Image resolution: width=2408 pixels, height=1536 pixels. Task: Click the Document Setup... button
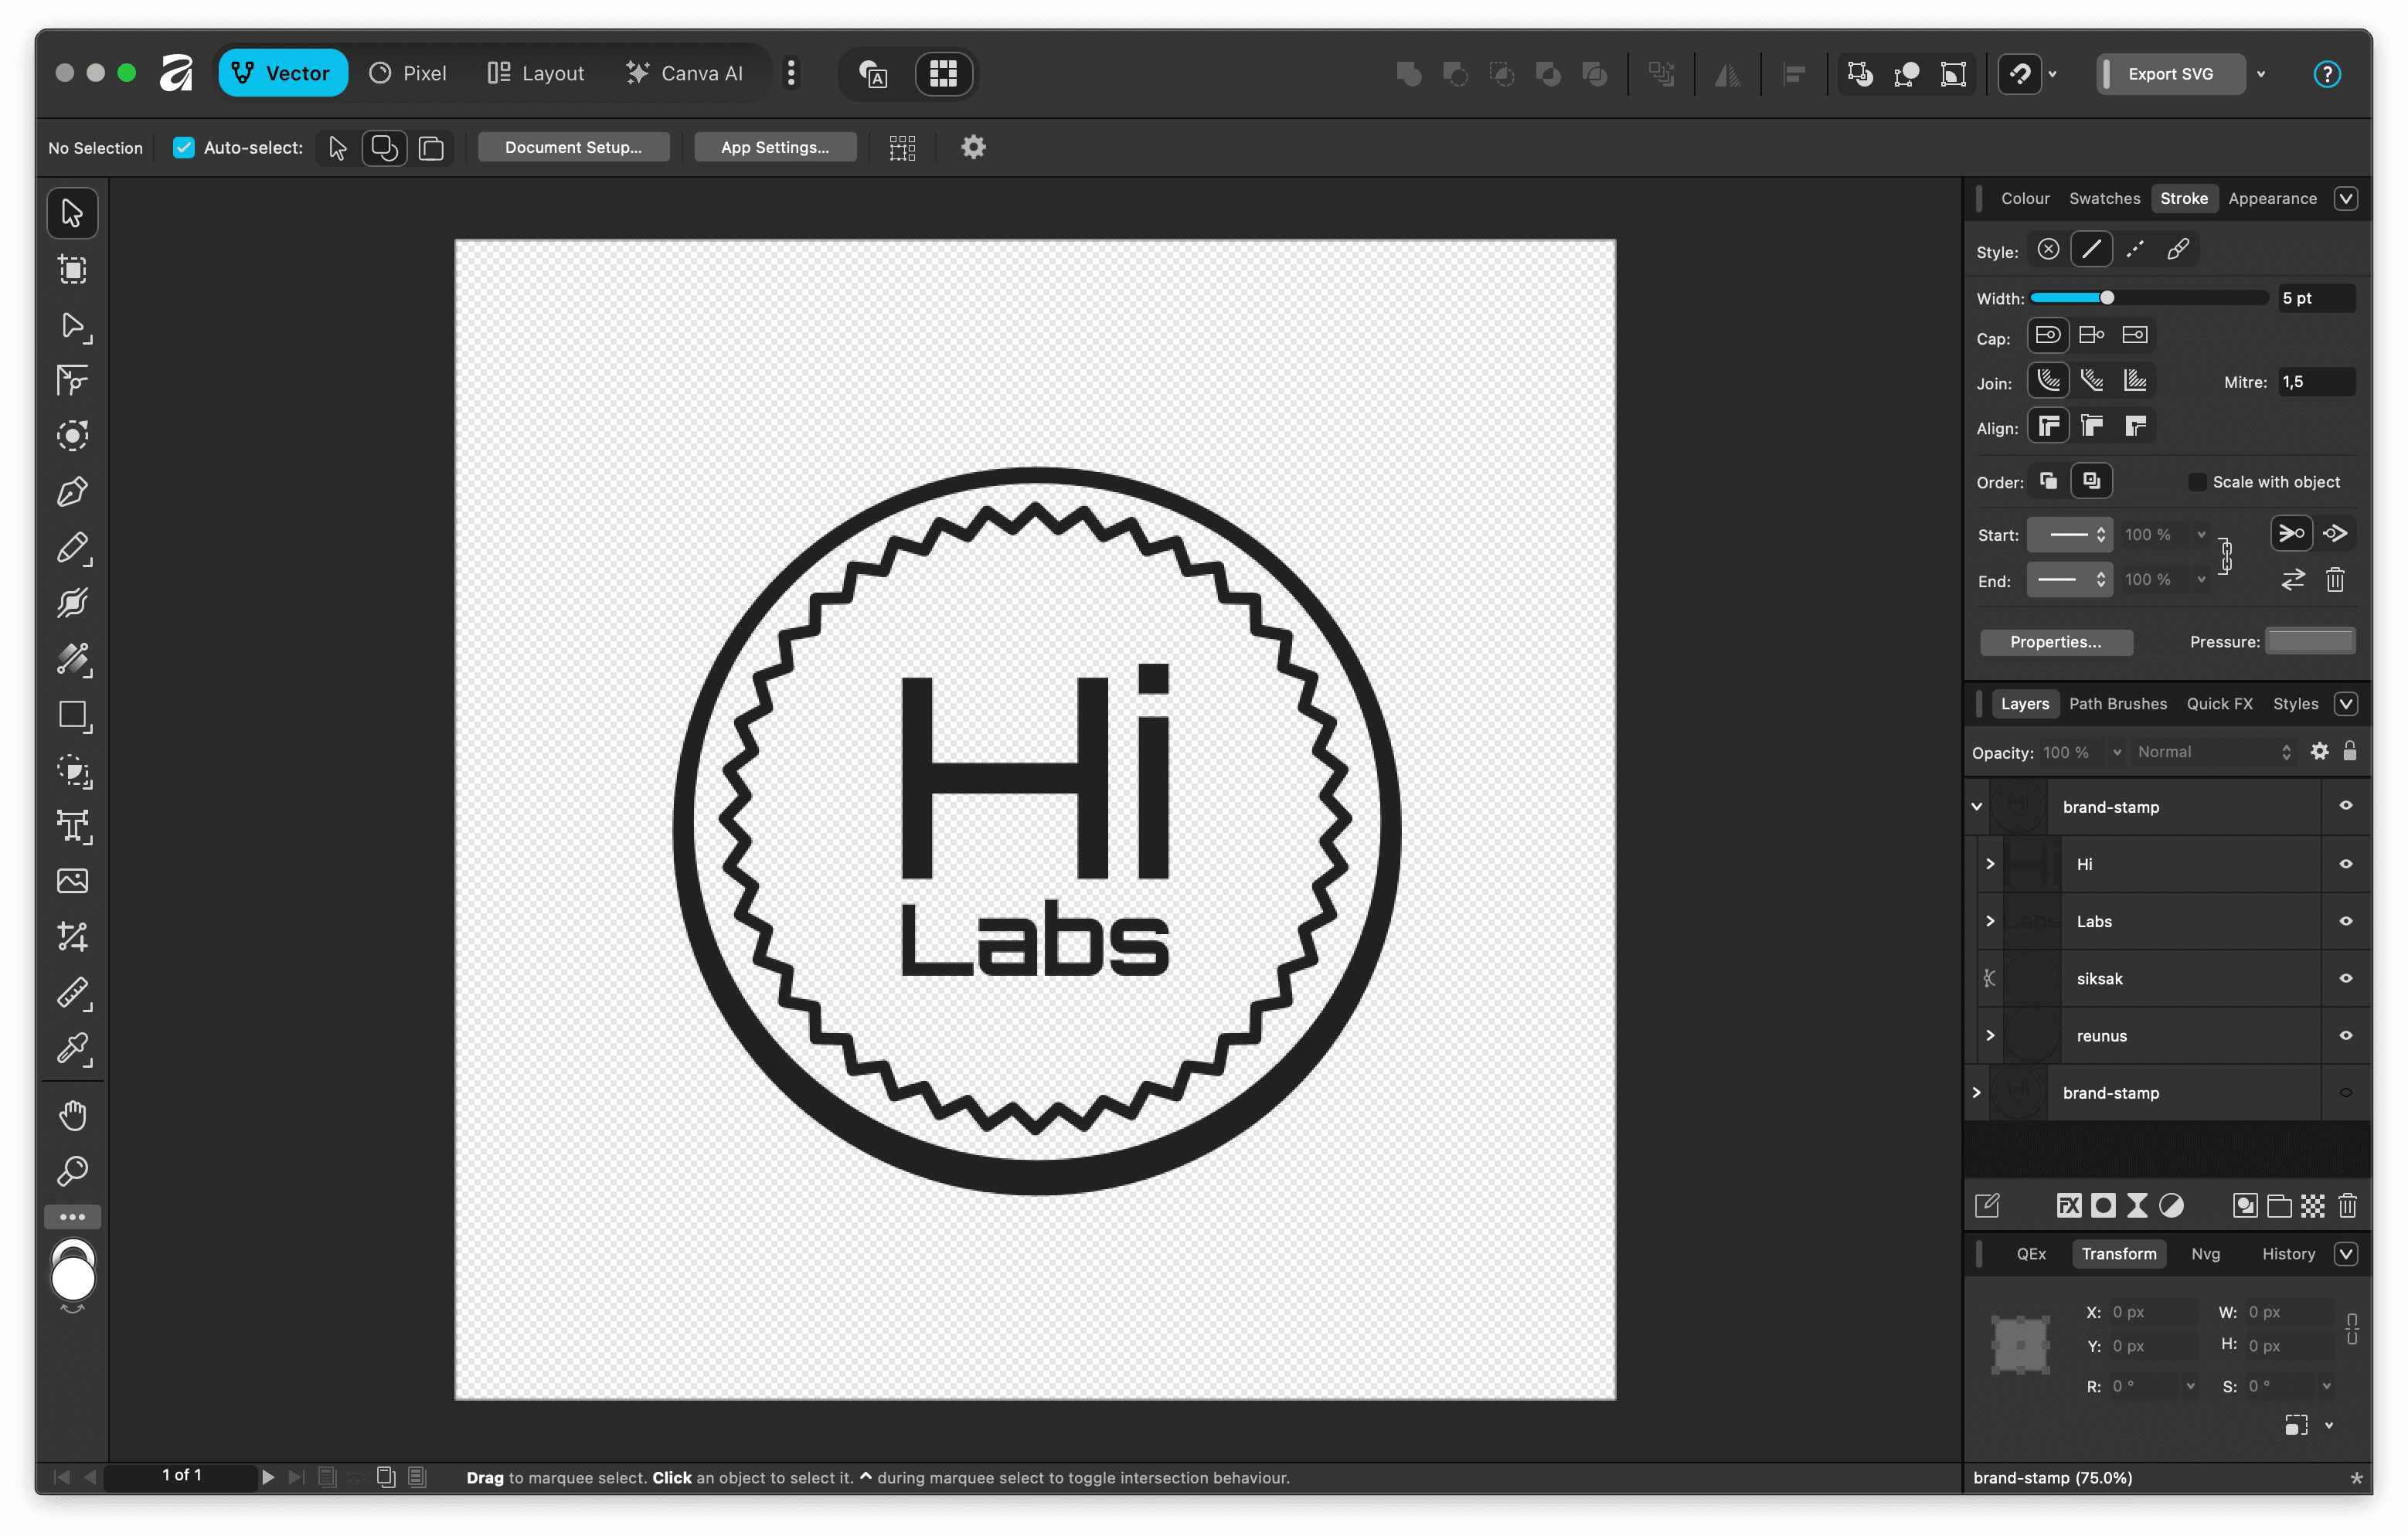(573, 148)
